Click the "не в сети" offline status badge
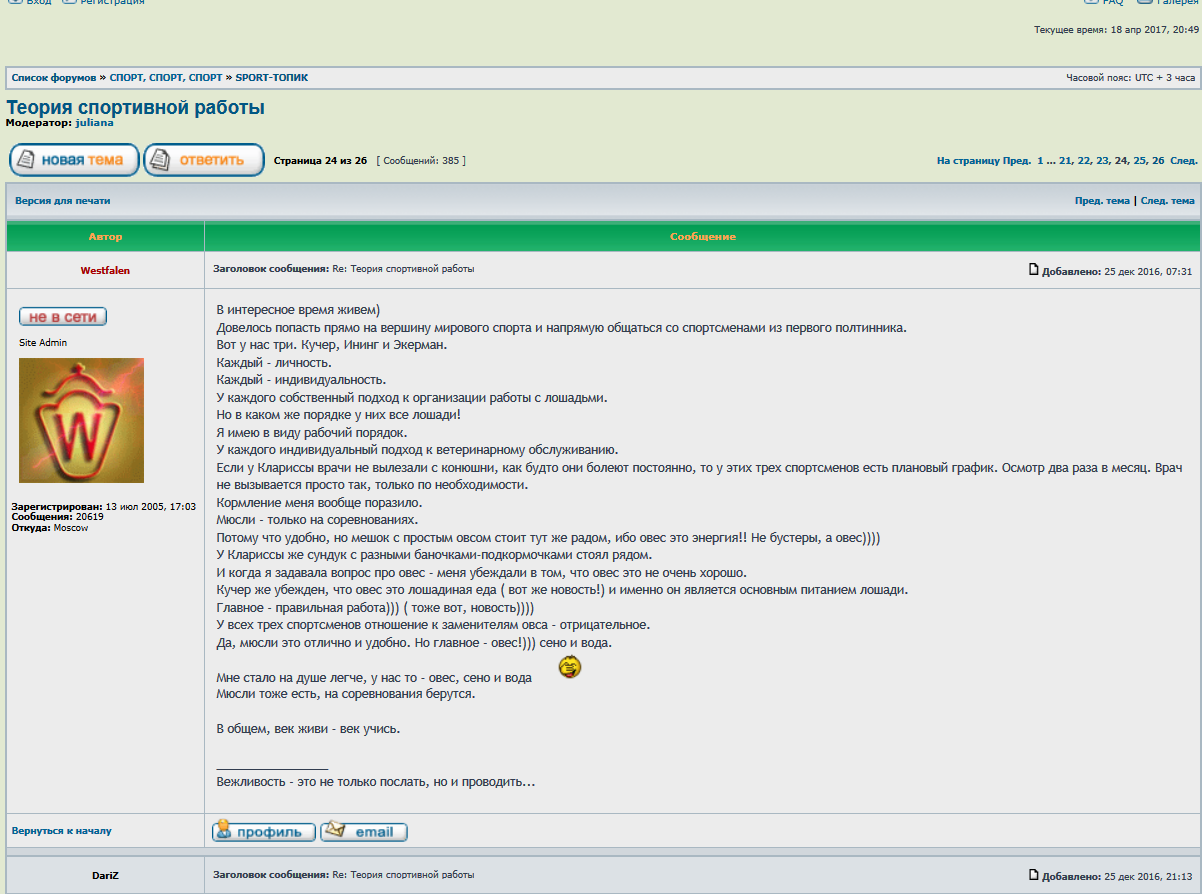This screenshot has width=1202, height=894. point(63,317)
